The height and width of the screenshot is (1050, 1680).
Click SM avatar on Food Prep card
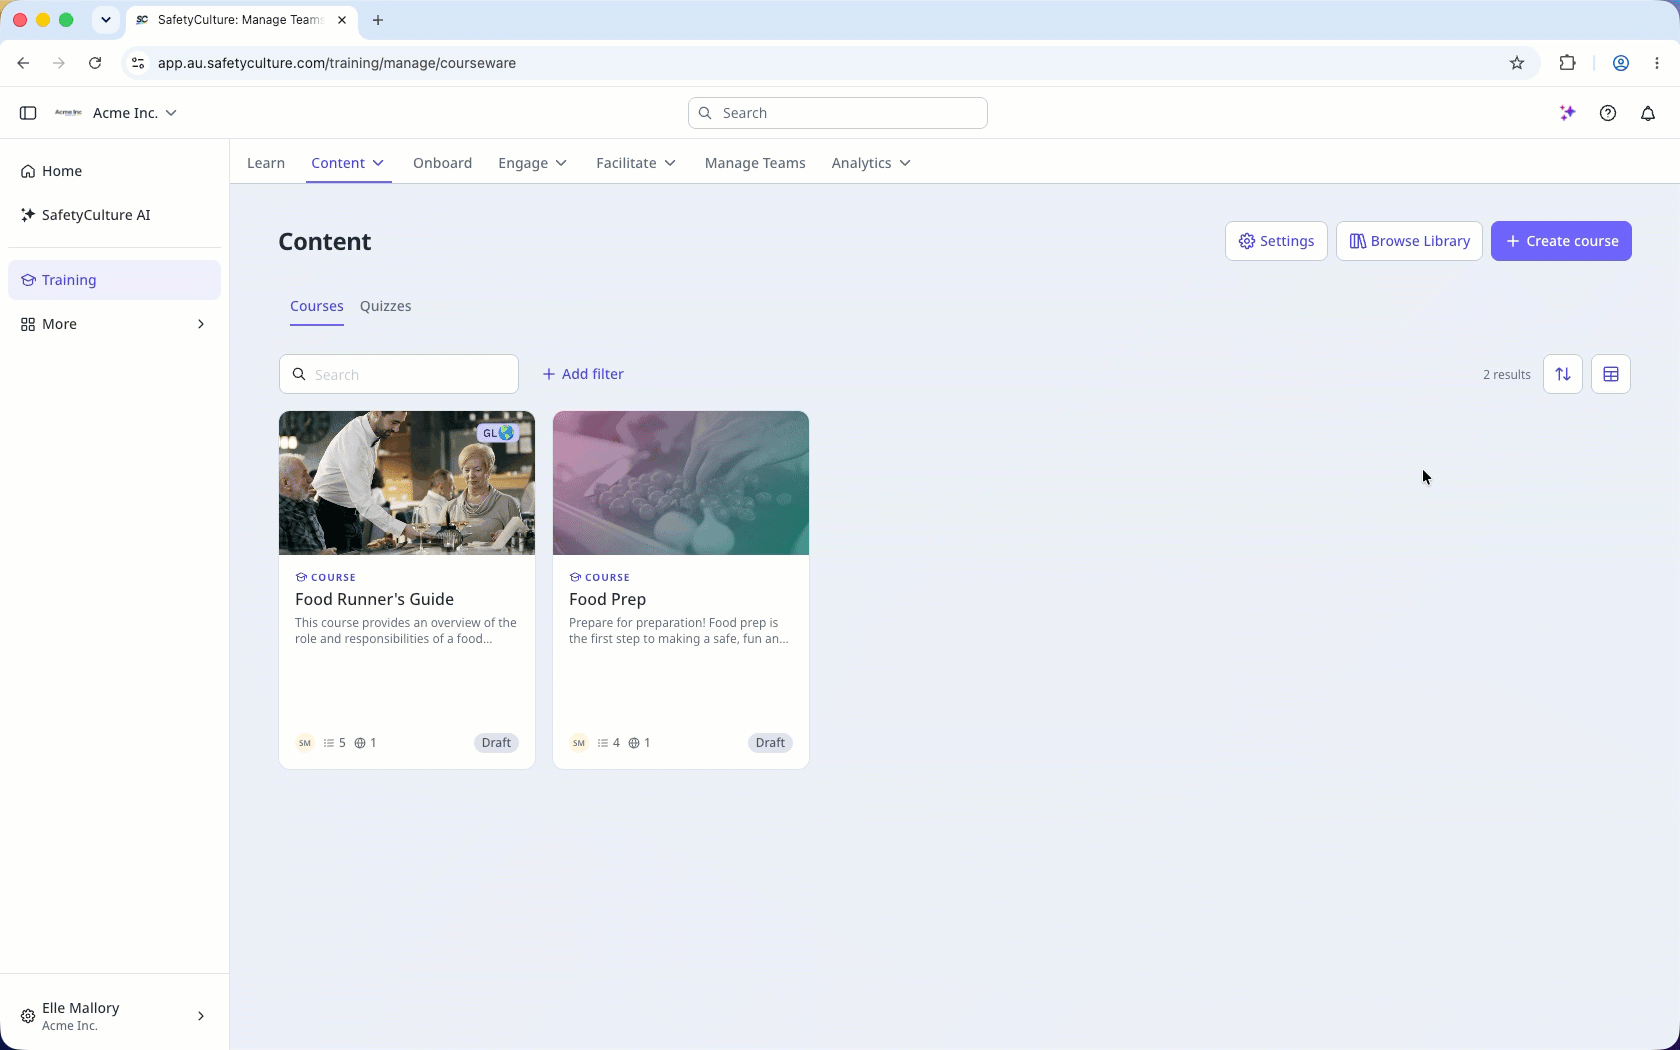coord(579,743)
